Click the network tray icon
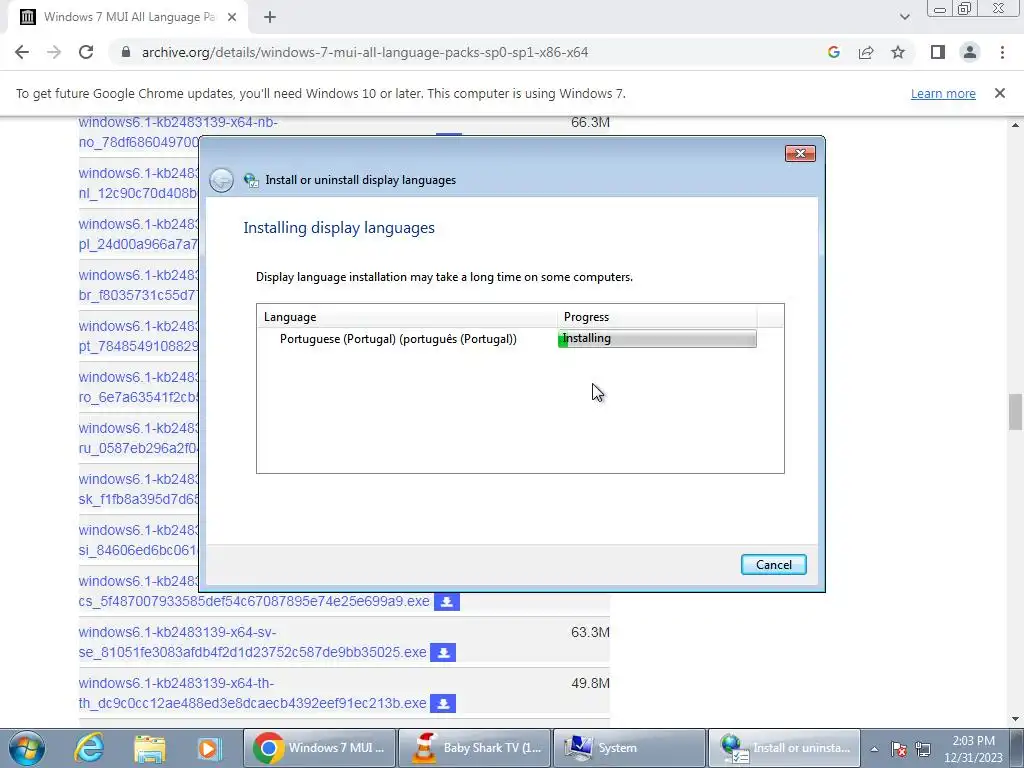1024x768 pixels. coord(923,749)
